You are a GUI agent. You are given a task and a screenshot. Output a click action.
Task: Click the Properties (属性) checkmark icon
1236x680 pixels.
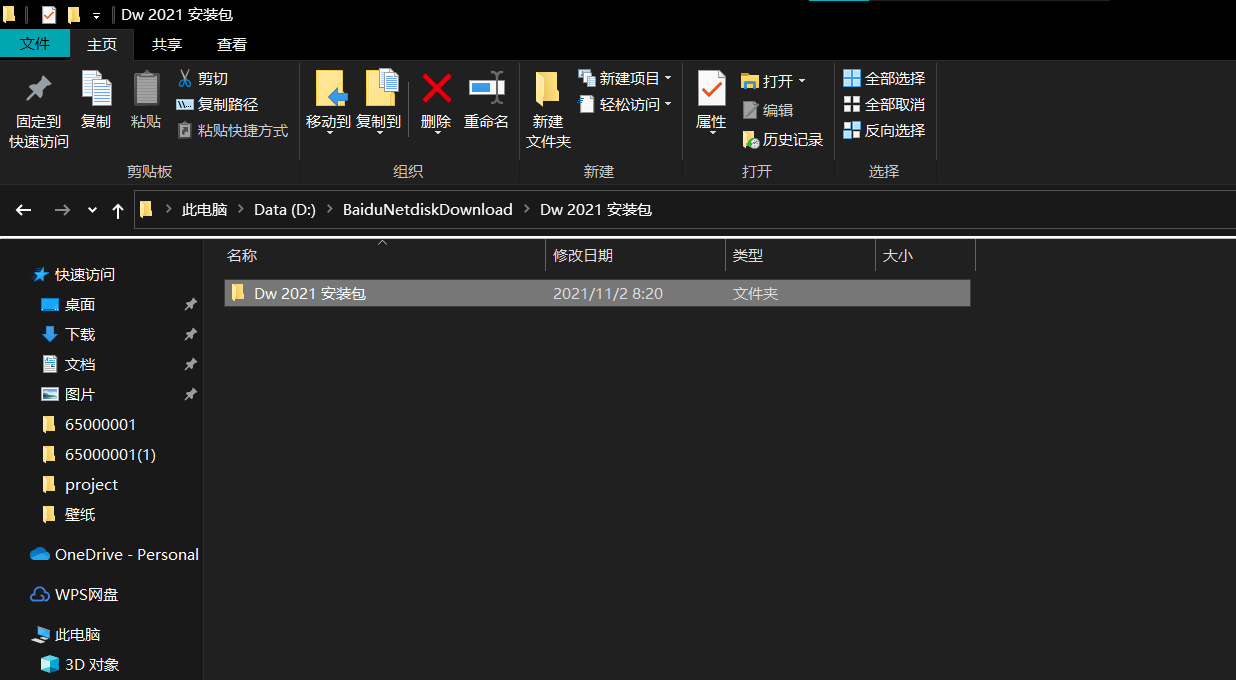711,88
